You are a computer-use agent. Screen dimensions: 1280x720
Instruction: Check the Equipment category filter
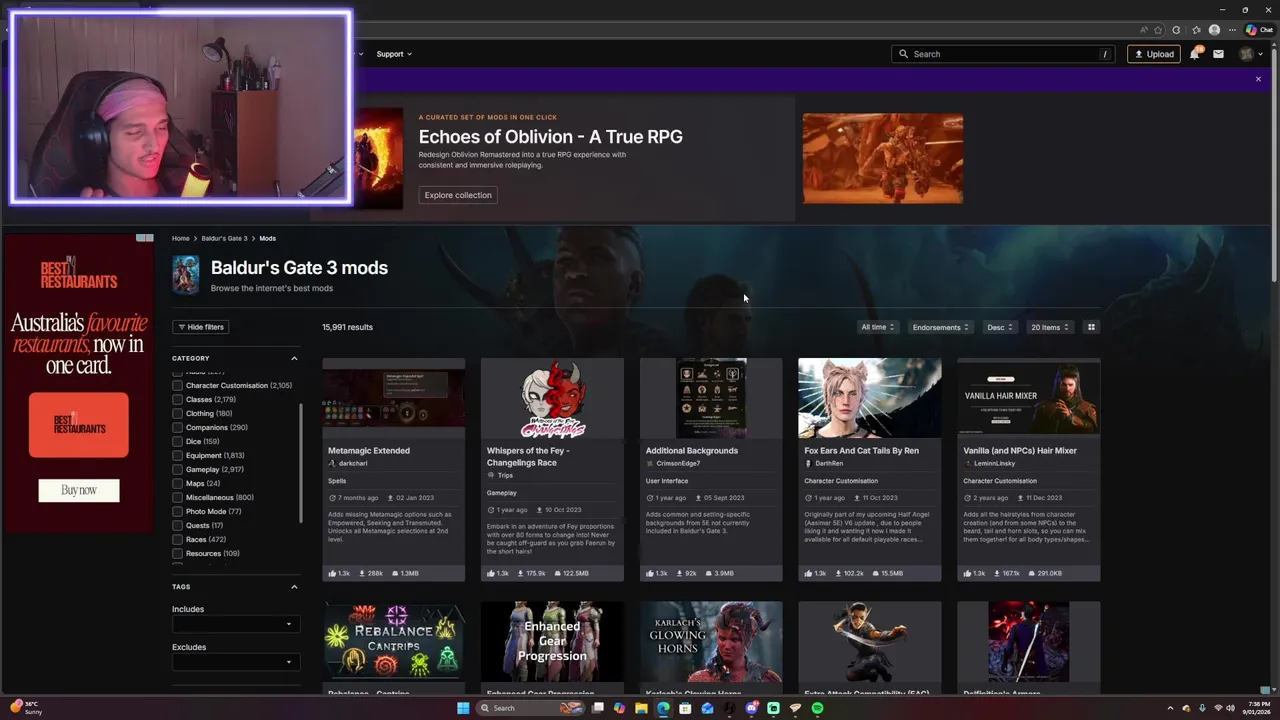tap(177, 455)
